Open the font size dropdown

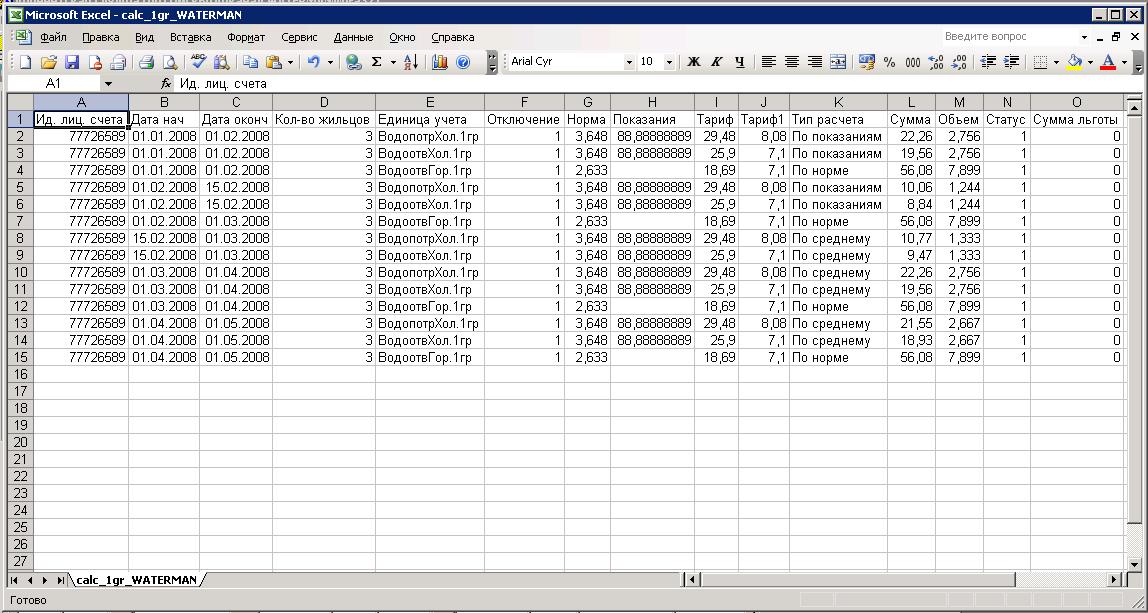[669, 62]
